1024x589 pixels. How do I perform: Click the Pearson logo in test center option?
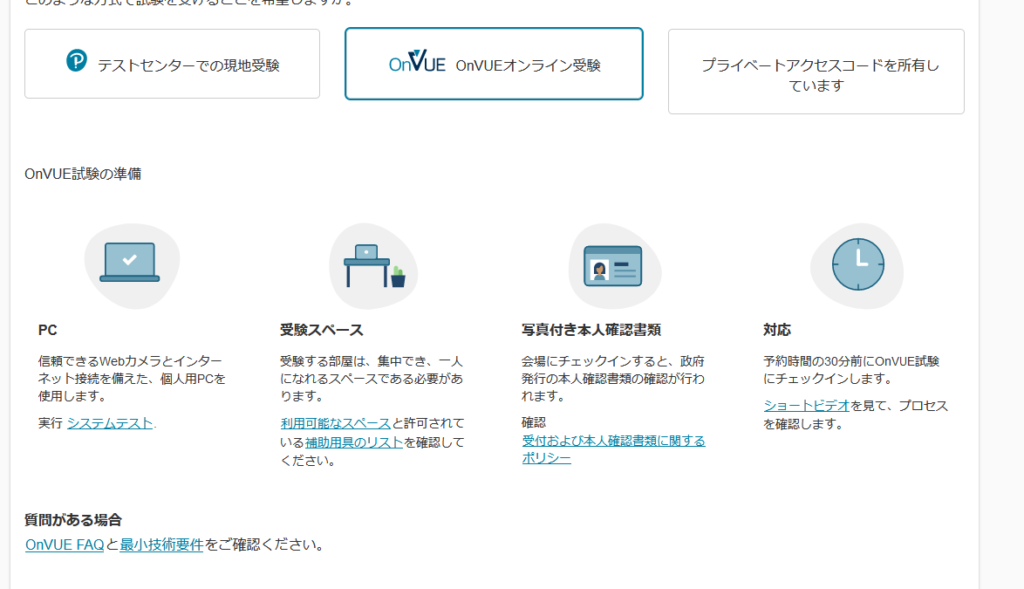click(x=77, y=61)
